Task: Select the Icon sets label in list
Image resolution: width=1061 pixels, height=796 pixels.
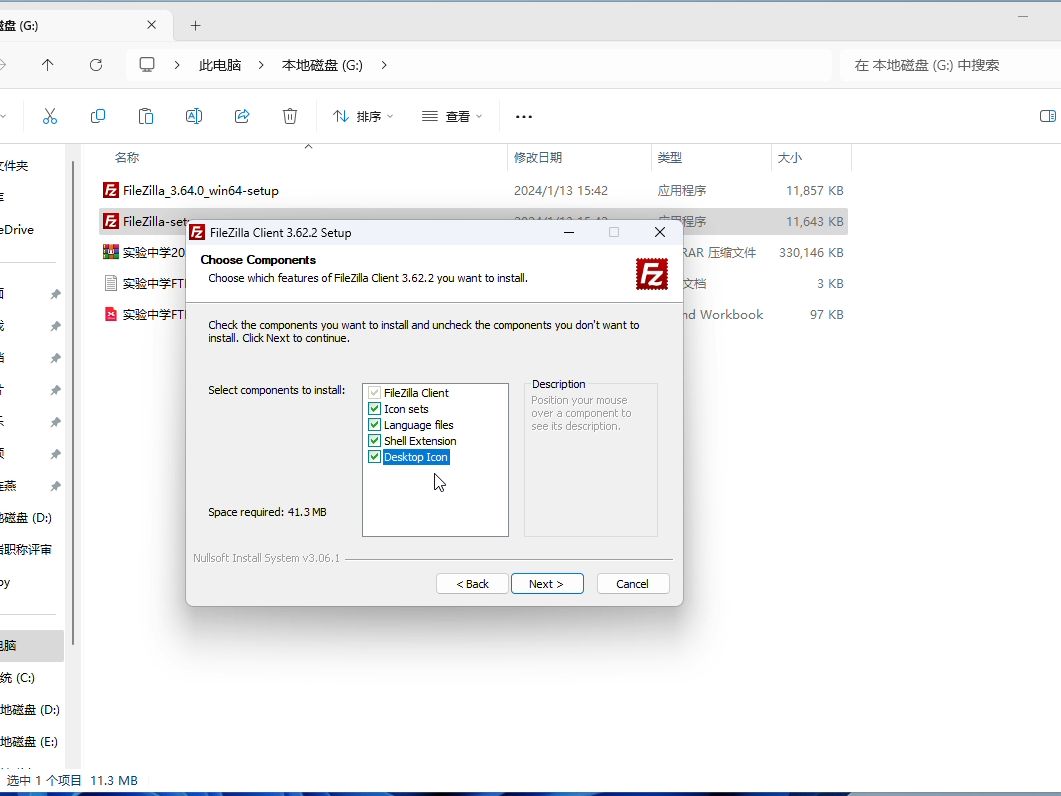Action: tap(406, 409)
